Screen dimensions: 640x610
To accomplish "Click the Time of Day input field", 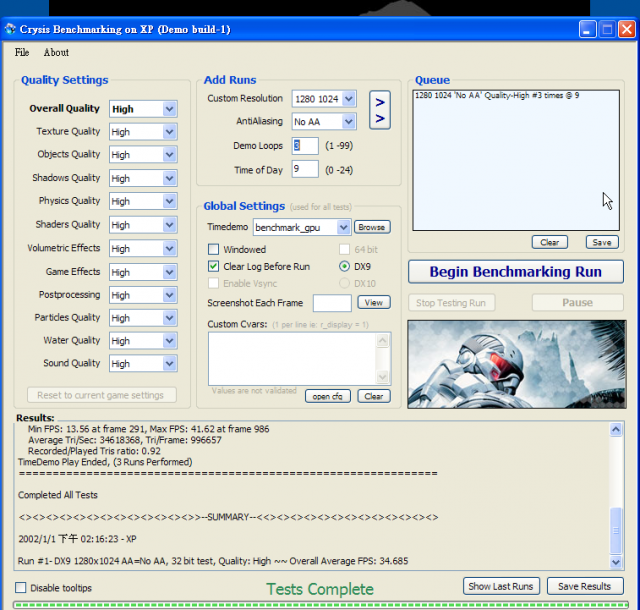I will 305,169.
